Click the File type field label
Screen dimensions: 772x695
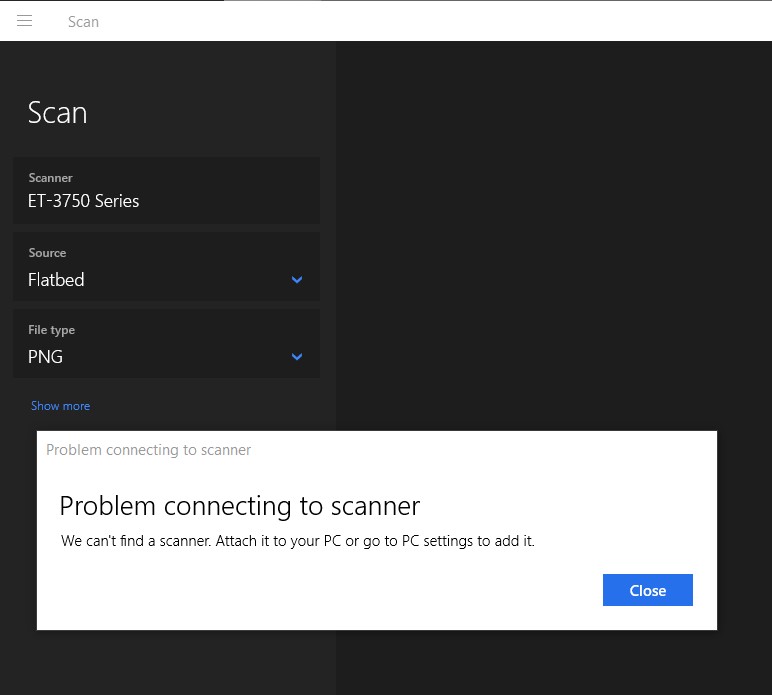click(x=52, y=330)
